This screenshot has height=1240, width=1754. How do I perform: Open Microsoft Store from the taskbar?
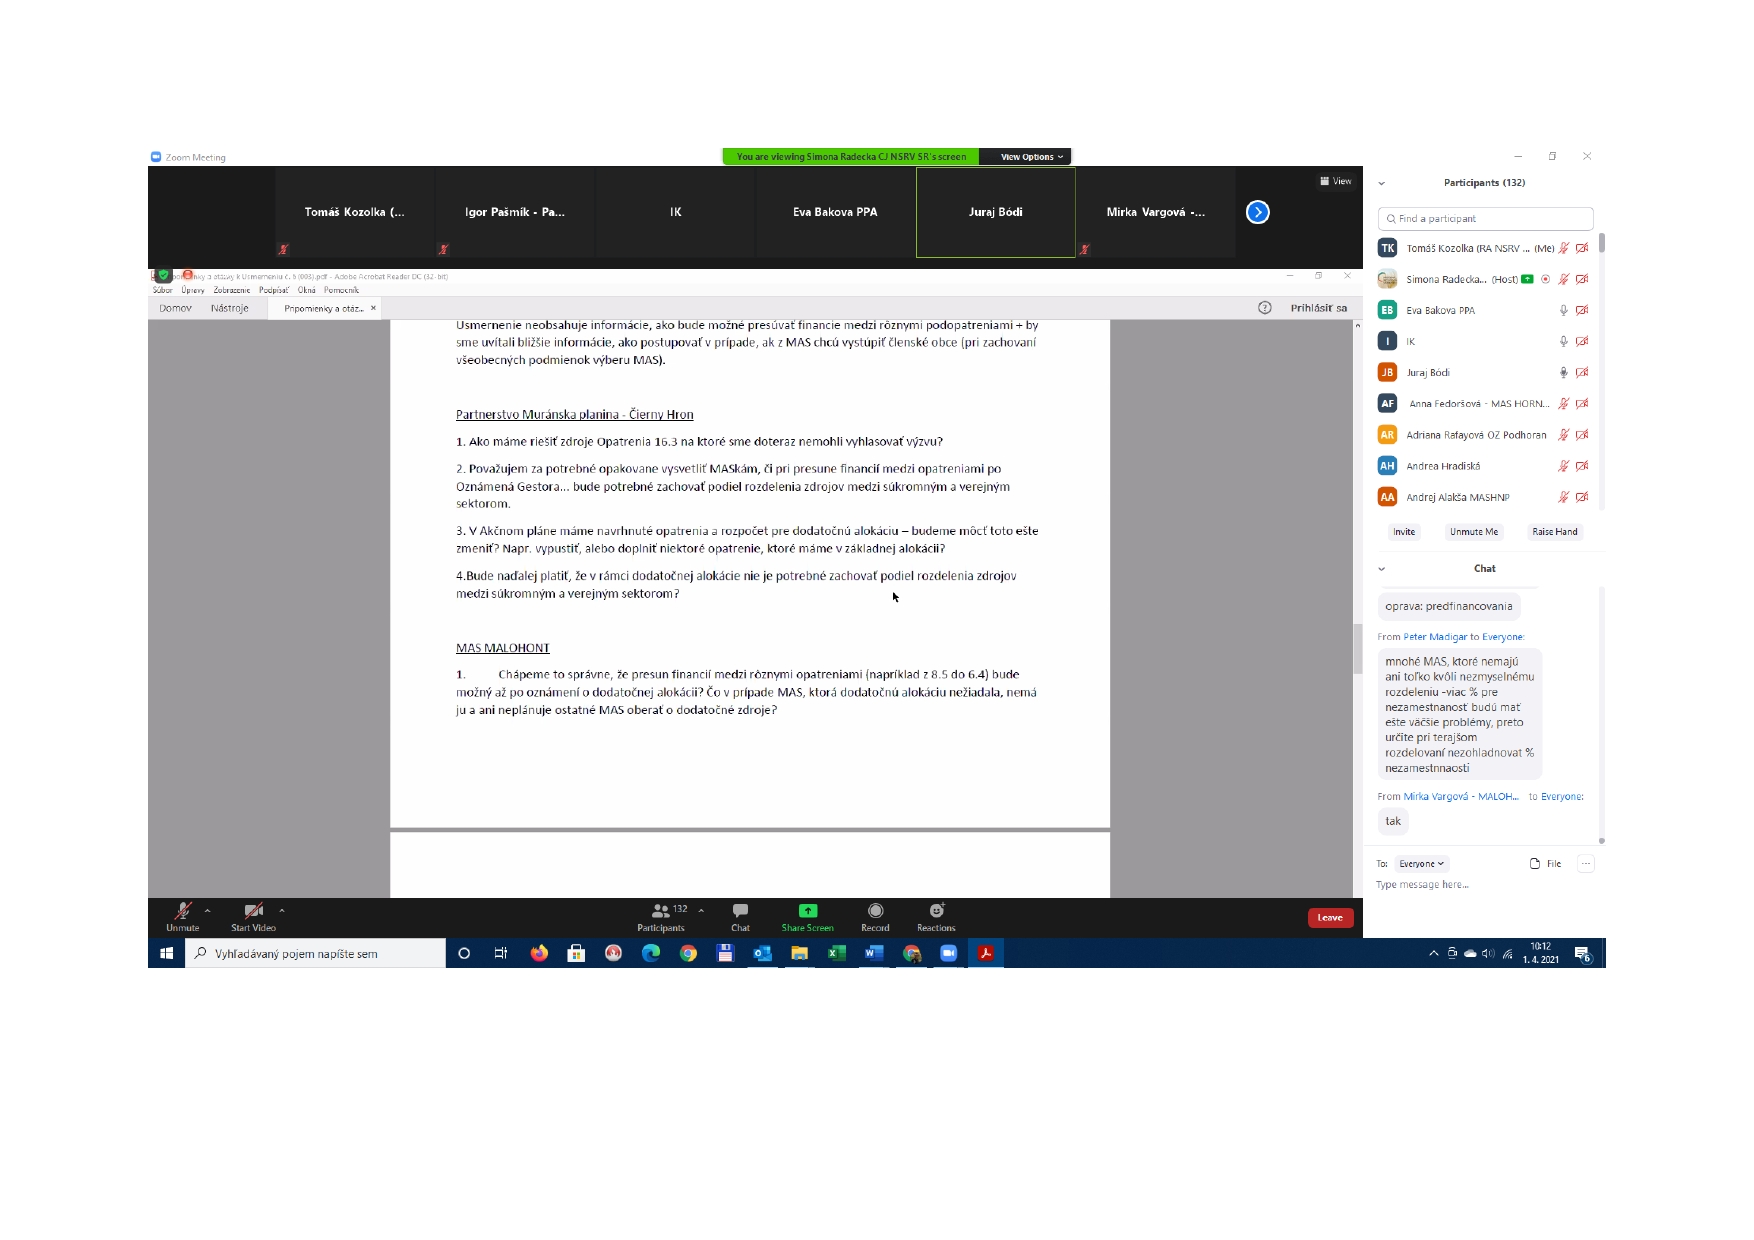[x=576, y=954]
